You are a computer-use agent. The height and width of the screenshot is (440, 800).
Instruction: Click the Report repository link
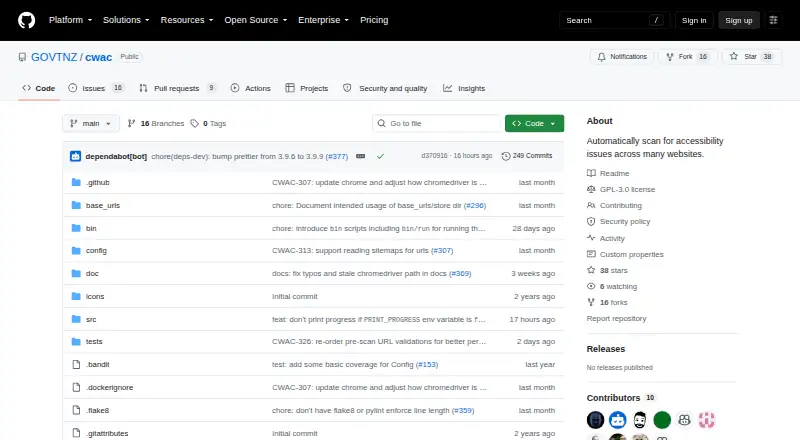coord(616,319)
